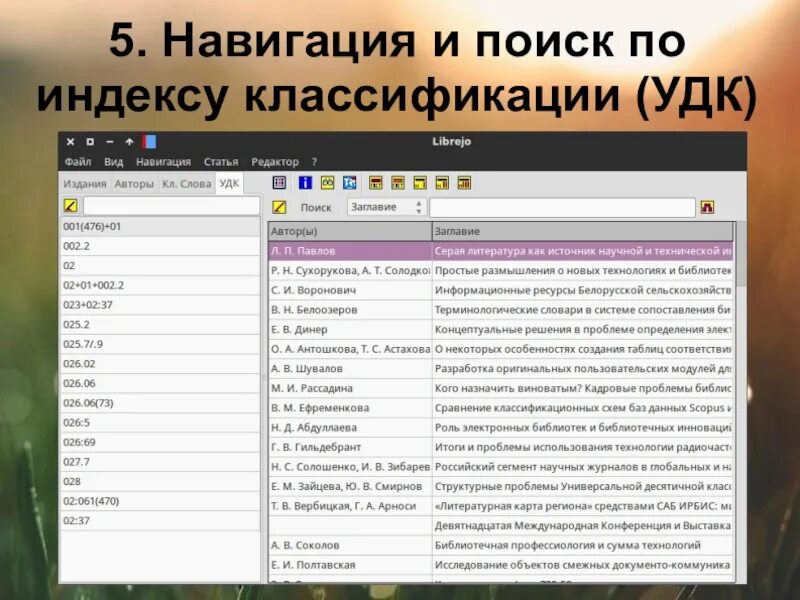Open the blue info icon
Image resolution: width=800 pixels, height=600 pixels.
[305, 183]
